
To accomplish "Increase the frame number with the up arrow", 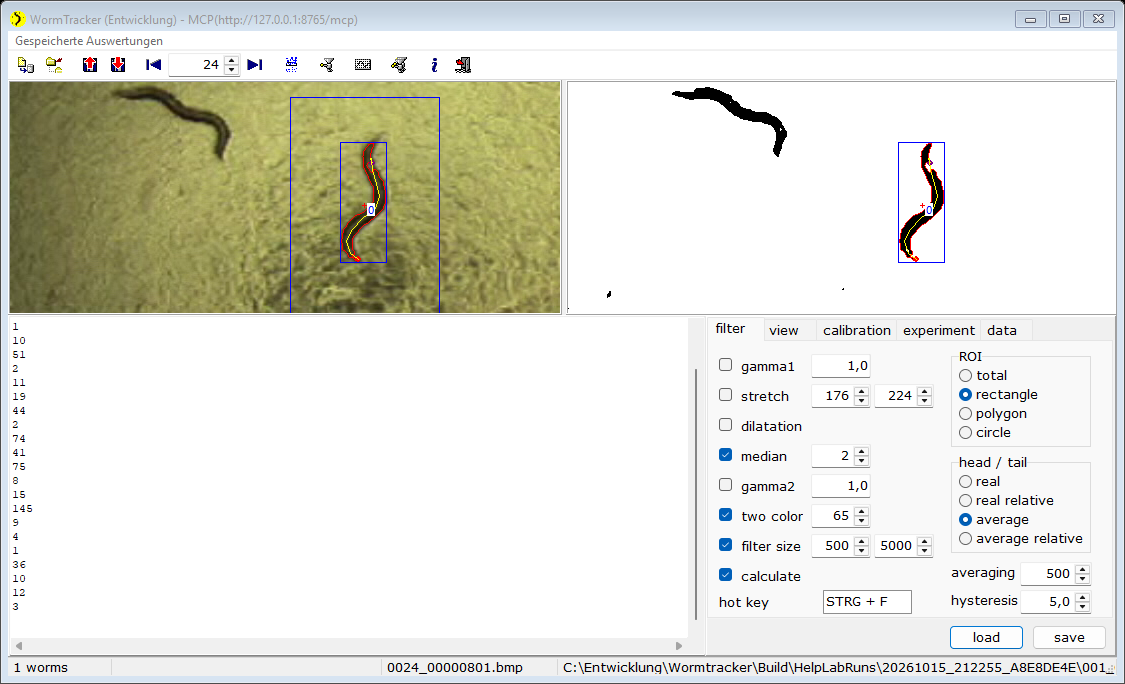I will coord(231,61).
